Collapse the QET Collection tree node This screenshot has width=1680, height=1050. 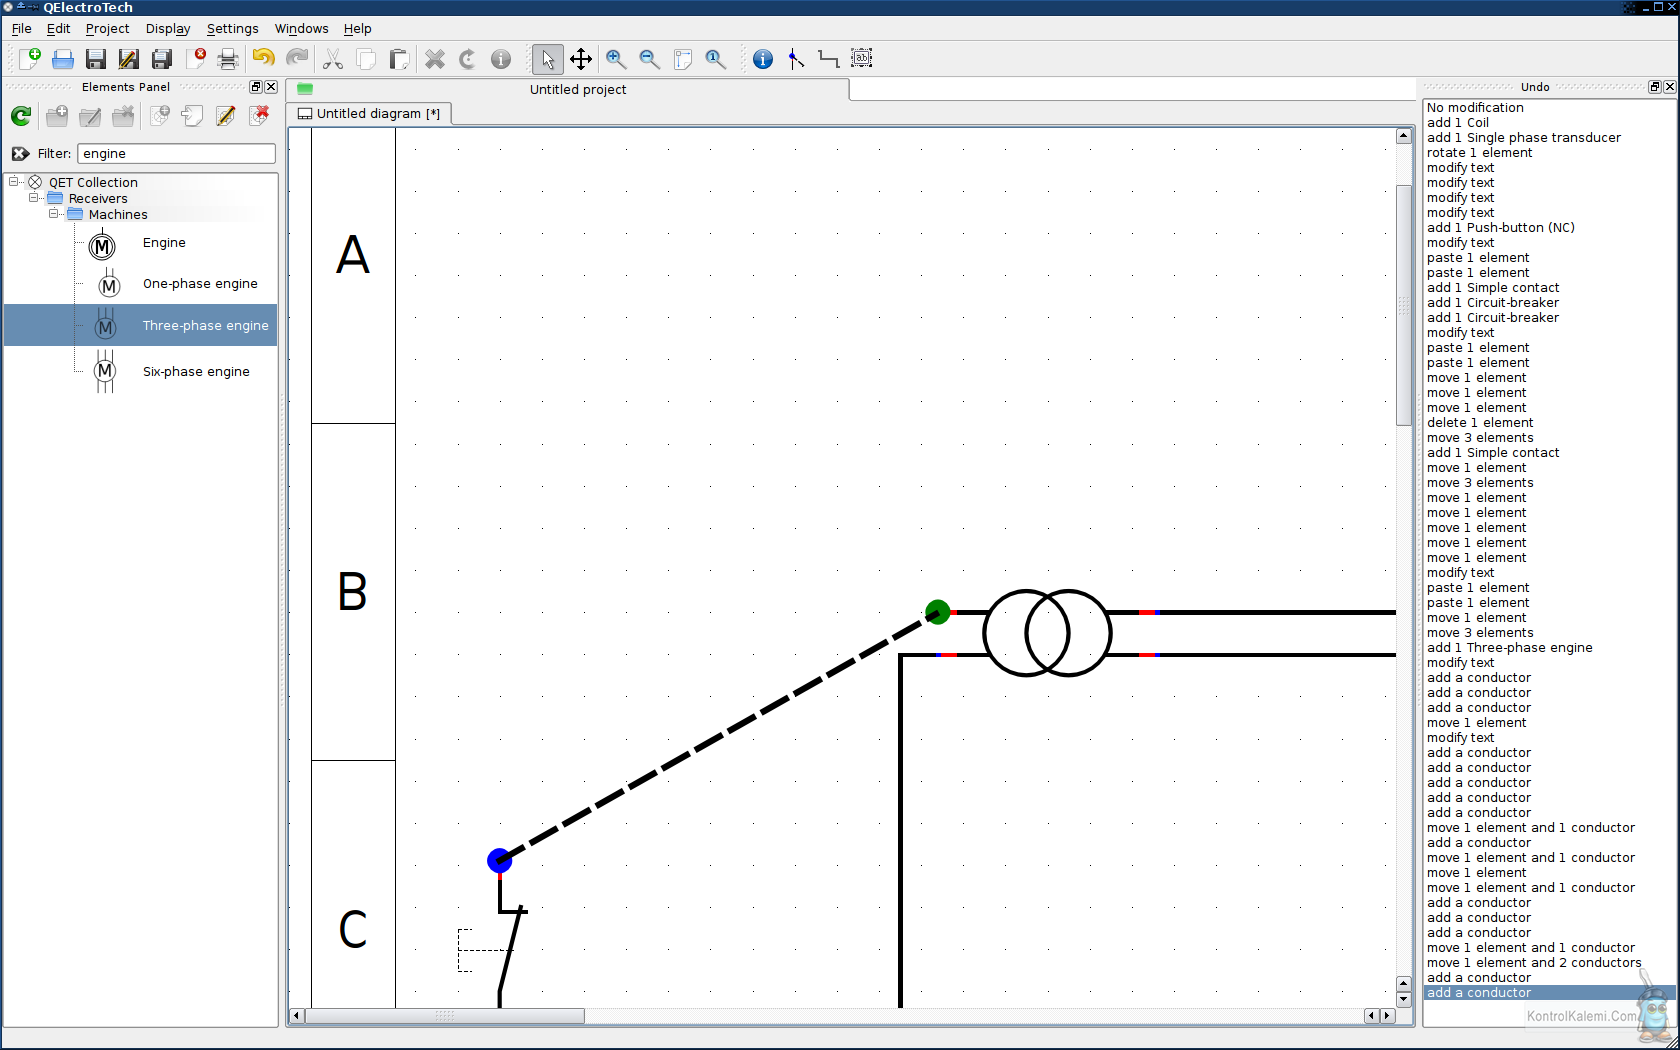pos(14,182)
